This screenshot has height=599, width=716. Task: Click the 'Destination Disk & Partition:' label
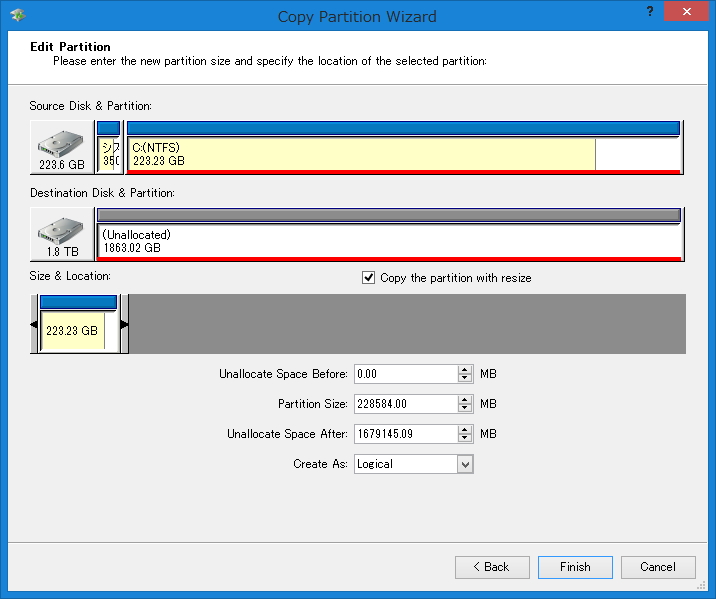[x=102, y=193]
